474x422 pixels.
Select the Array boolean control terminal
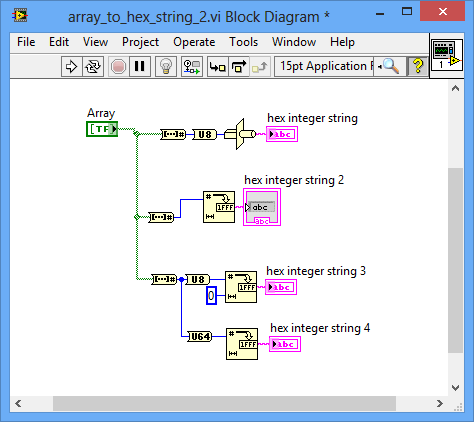coord(102,129)
